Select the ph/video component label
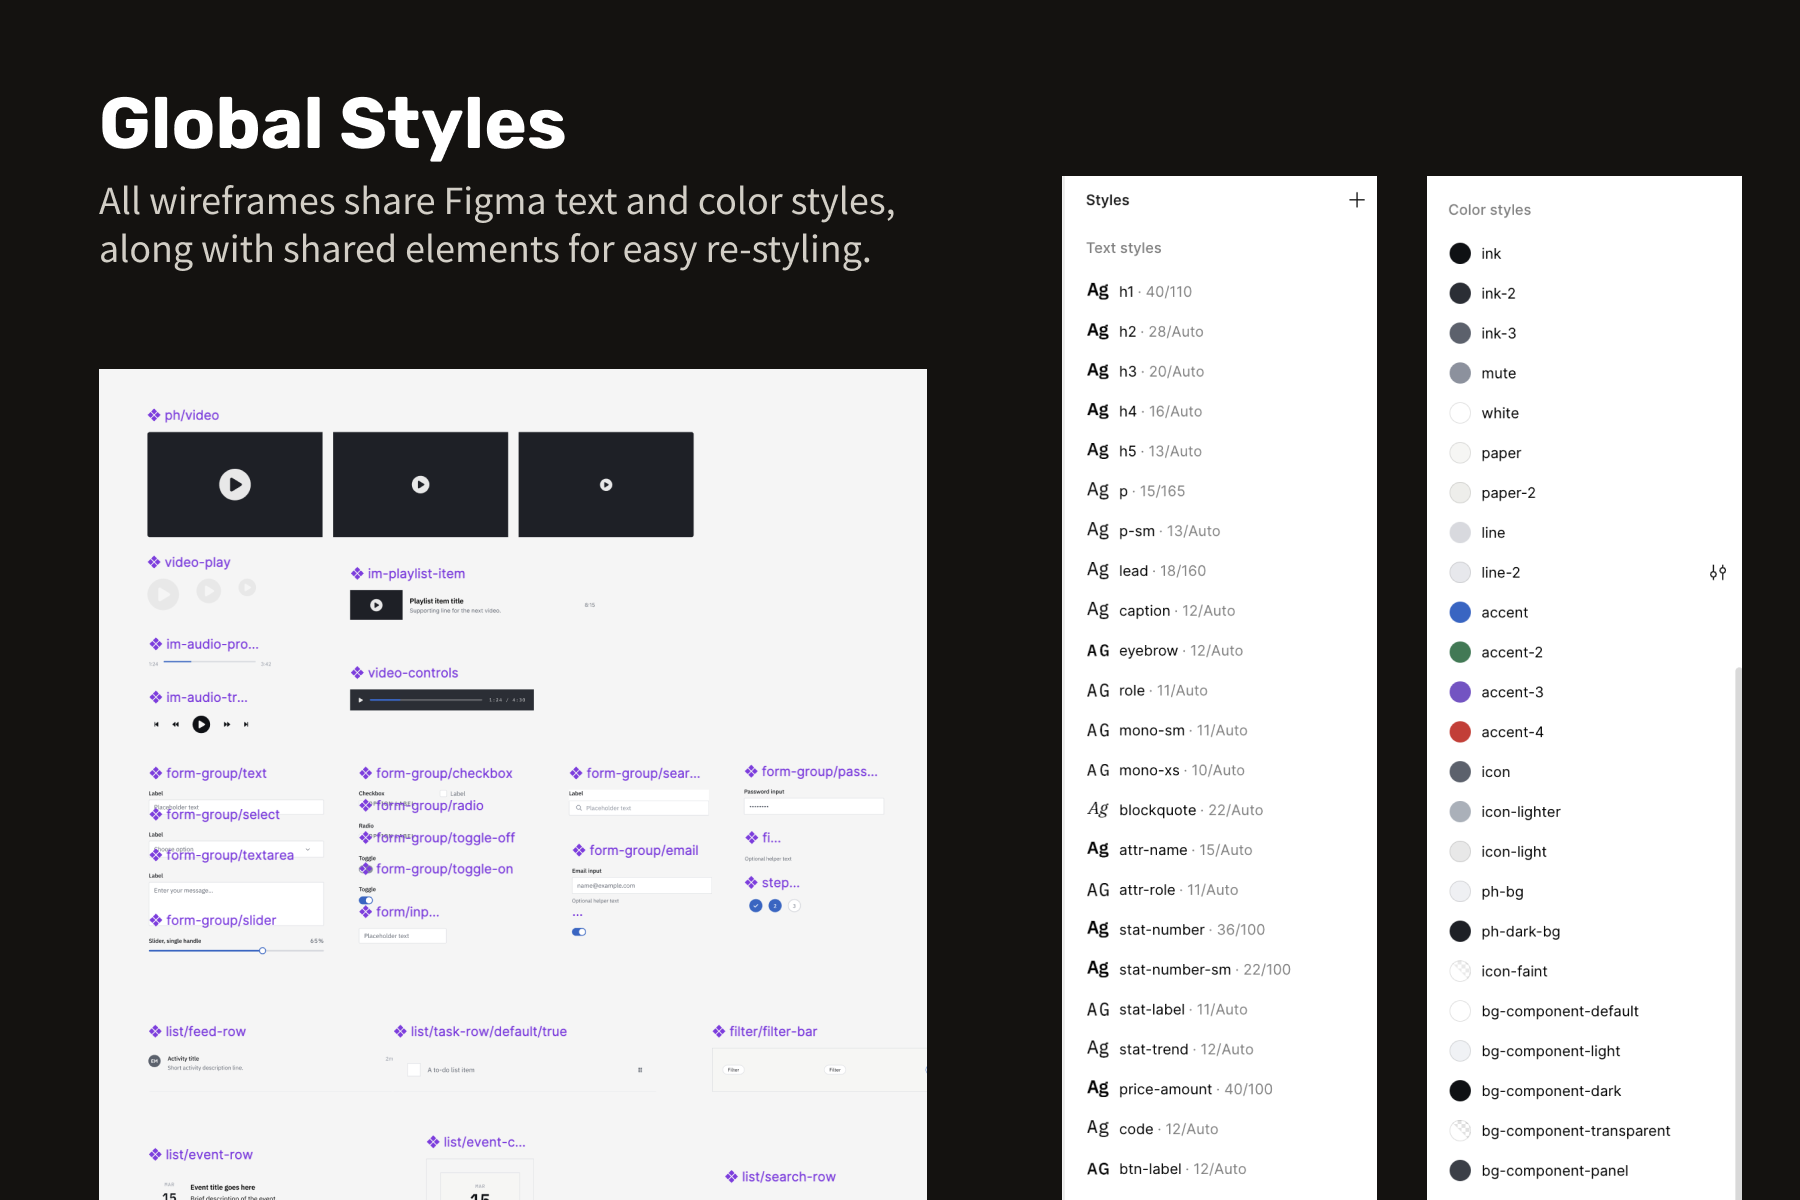The height and width of the screenshot is (1200, 1800). point(184,415)
